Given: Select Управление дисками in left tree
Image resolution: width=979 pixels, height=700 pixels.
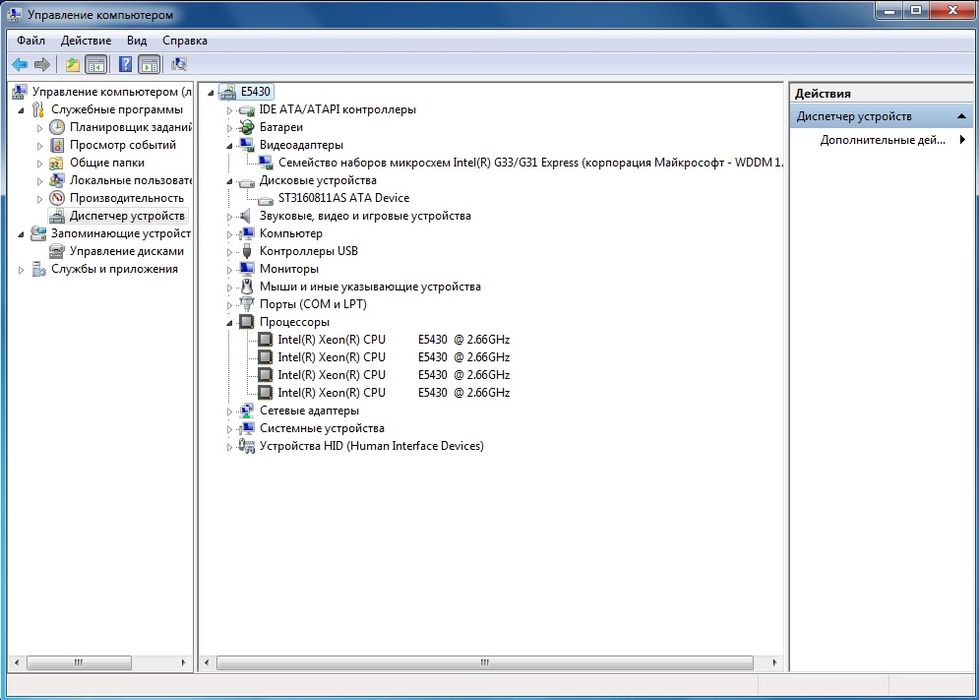Looking at the screenshot, I should pyautogui.click(x=127, y=251).
